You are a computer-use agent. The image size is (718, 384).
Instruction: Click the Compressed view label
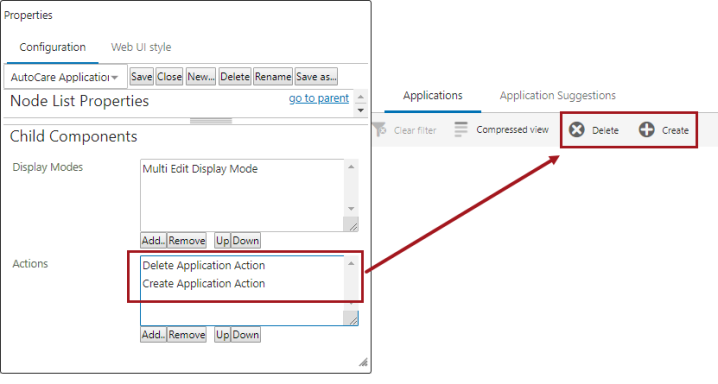coord(512,130)
